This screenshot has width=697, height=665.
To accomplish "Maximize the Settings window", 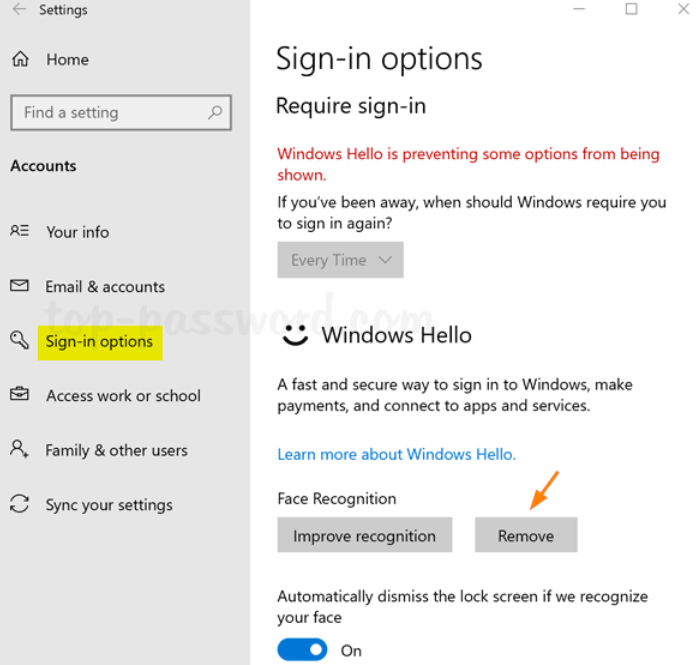I will [x=631, y=9].
